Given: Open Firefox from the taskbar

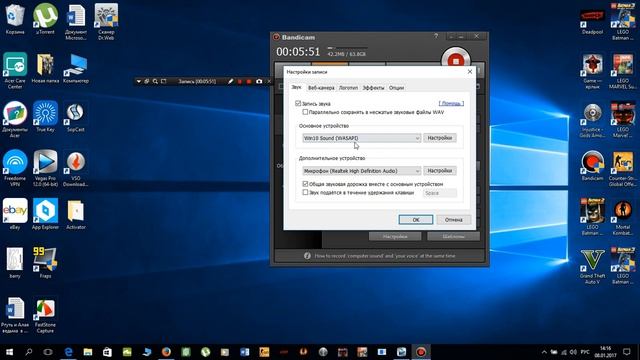Looking at the screenshot, I should click(x=166, y=352).
